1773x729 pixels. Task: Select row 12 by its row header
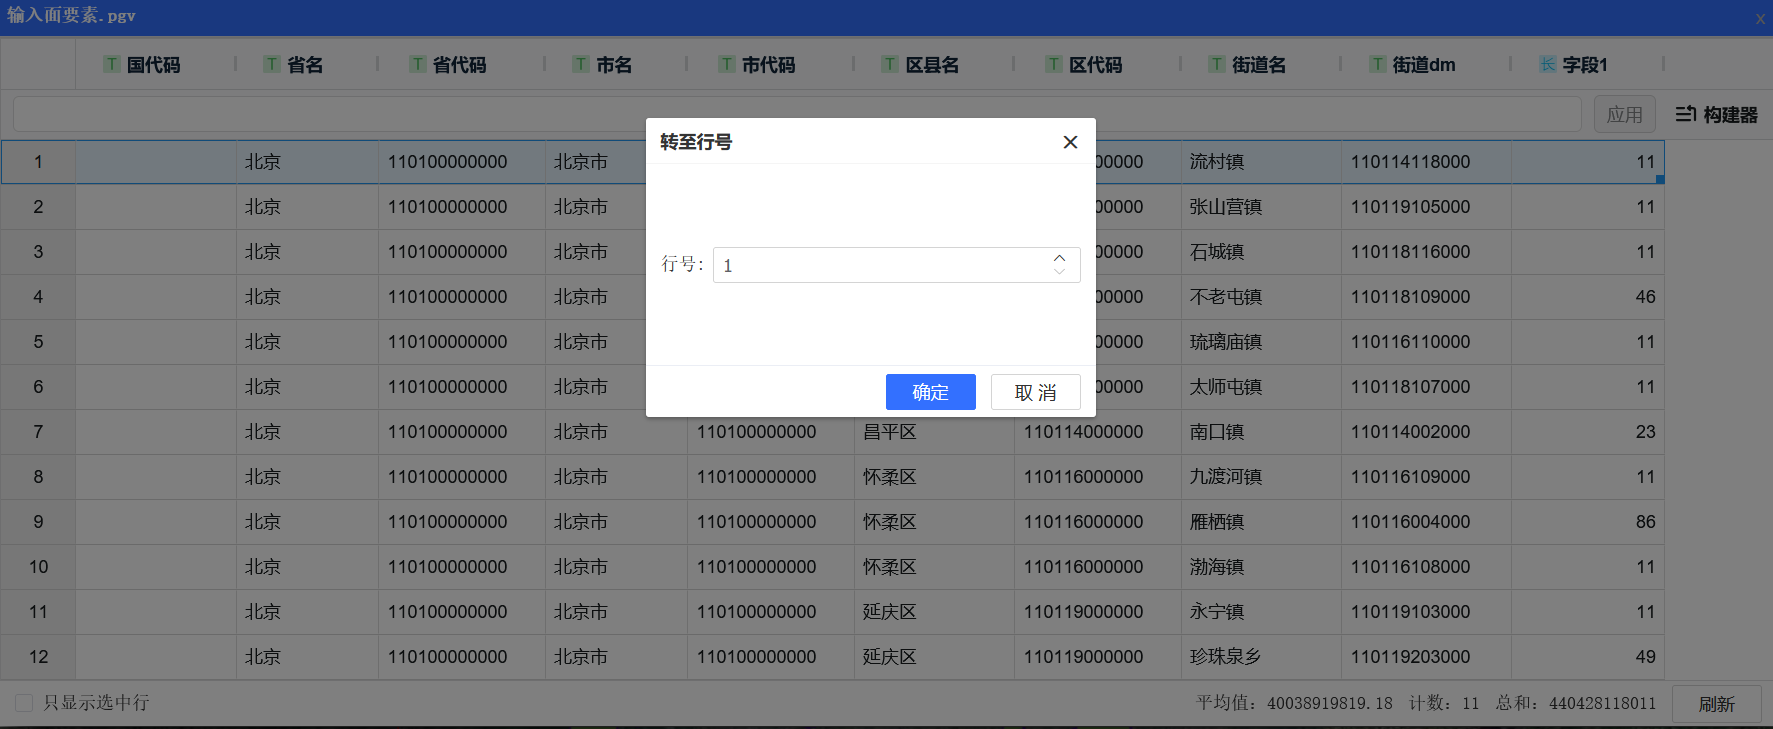[x=38, y=657]
